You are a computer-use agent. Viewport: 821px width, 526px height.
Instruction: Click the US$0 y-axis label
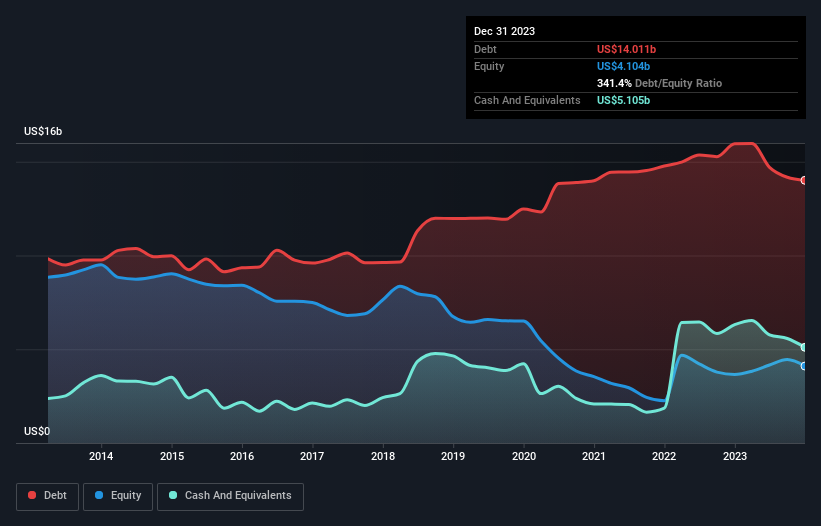pyautogui.click(x=37, y=431)
